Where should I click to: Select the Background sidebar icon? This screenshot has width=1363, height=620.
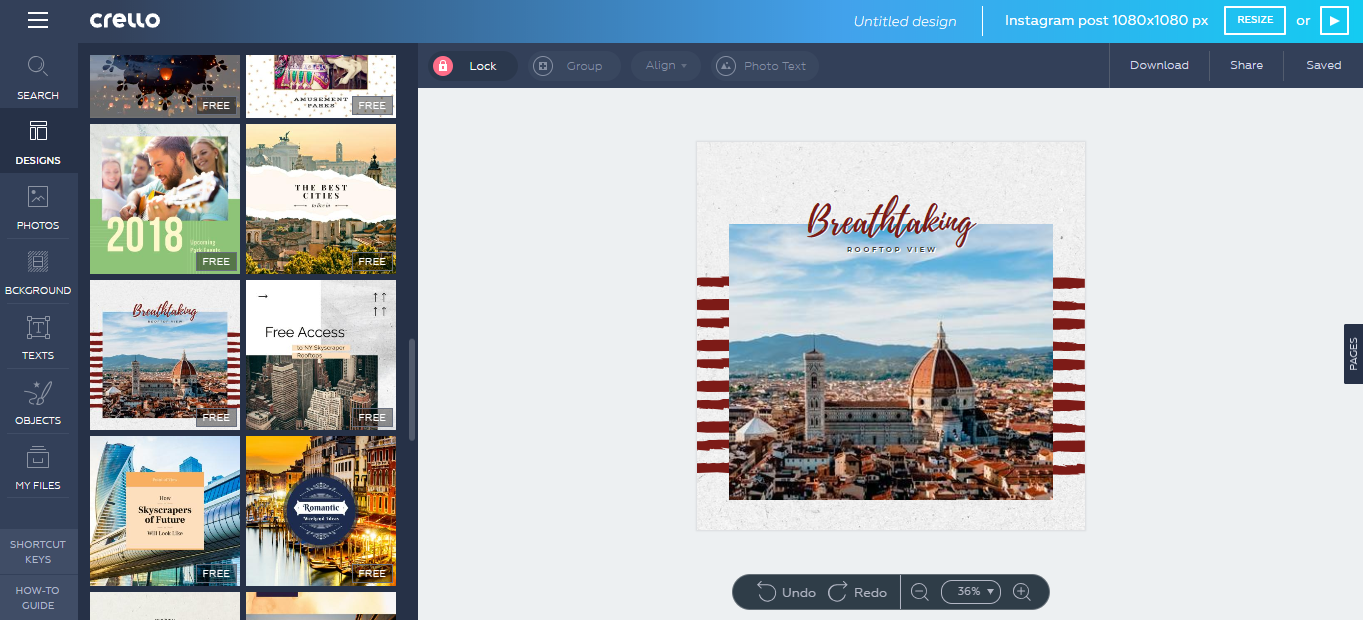39,272
